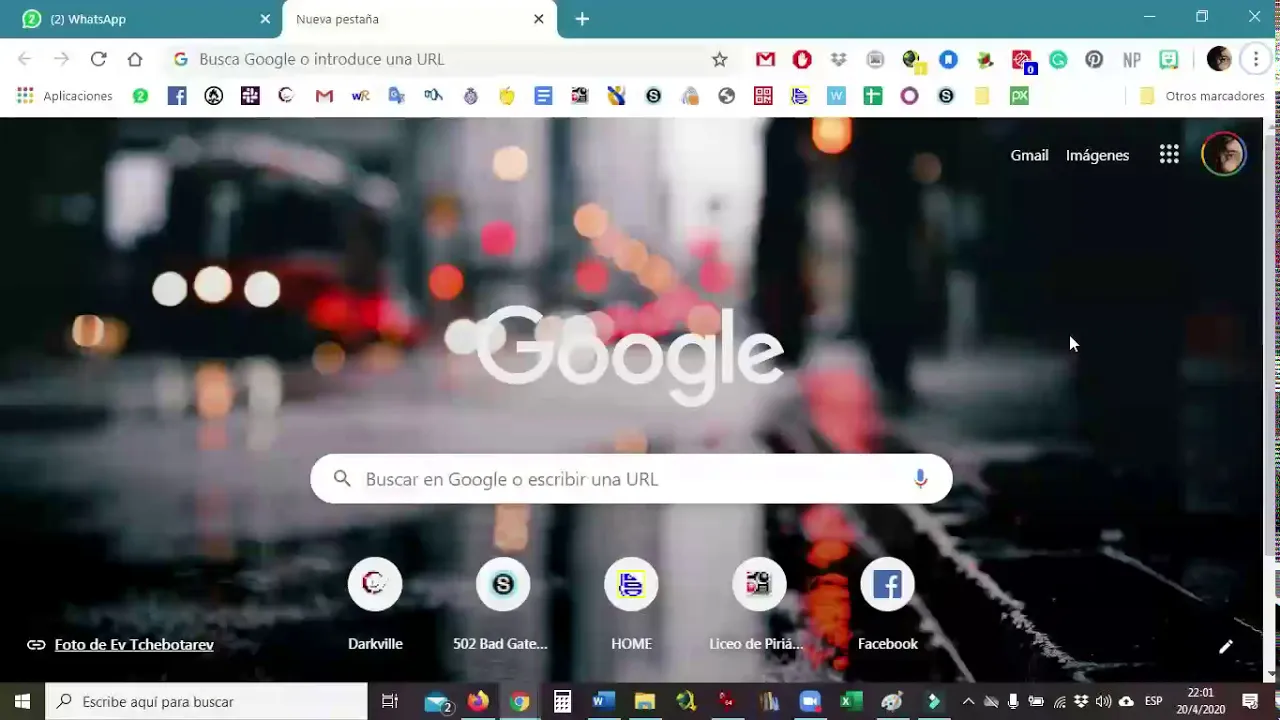Open File Explorer from the taskbar
The image size is (1280, 720).
point(644,701)
